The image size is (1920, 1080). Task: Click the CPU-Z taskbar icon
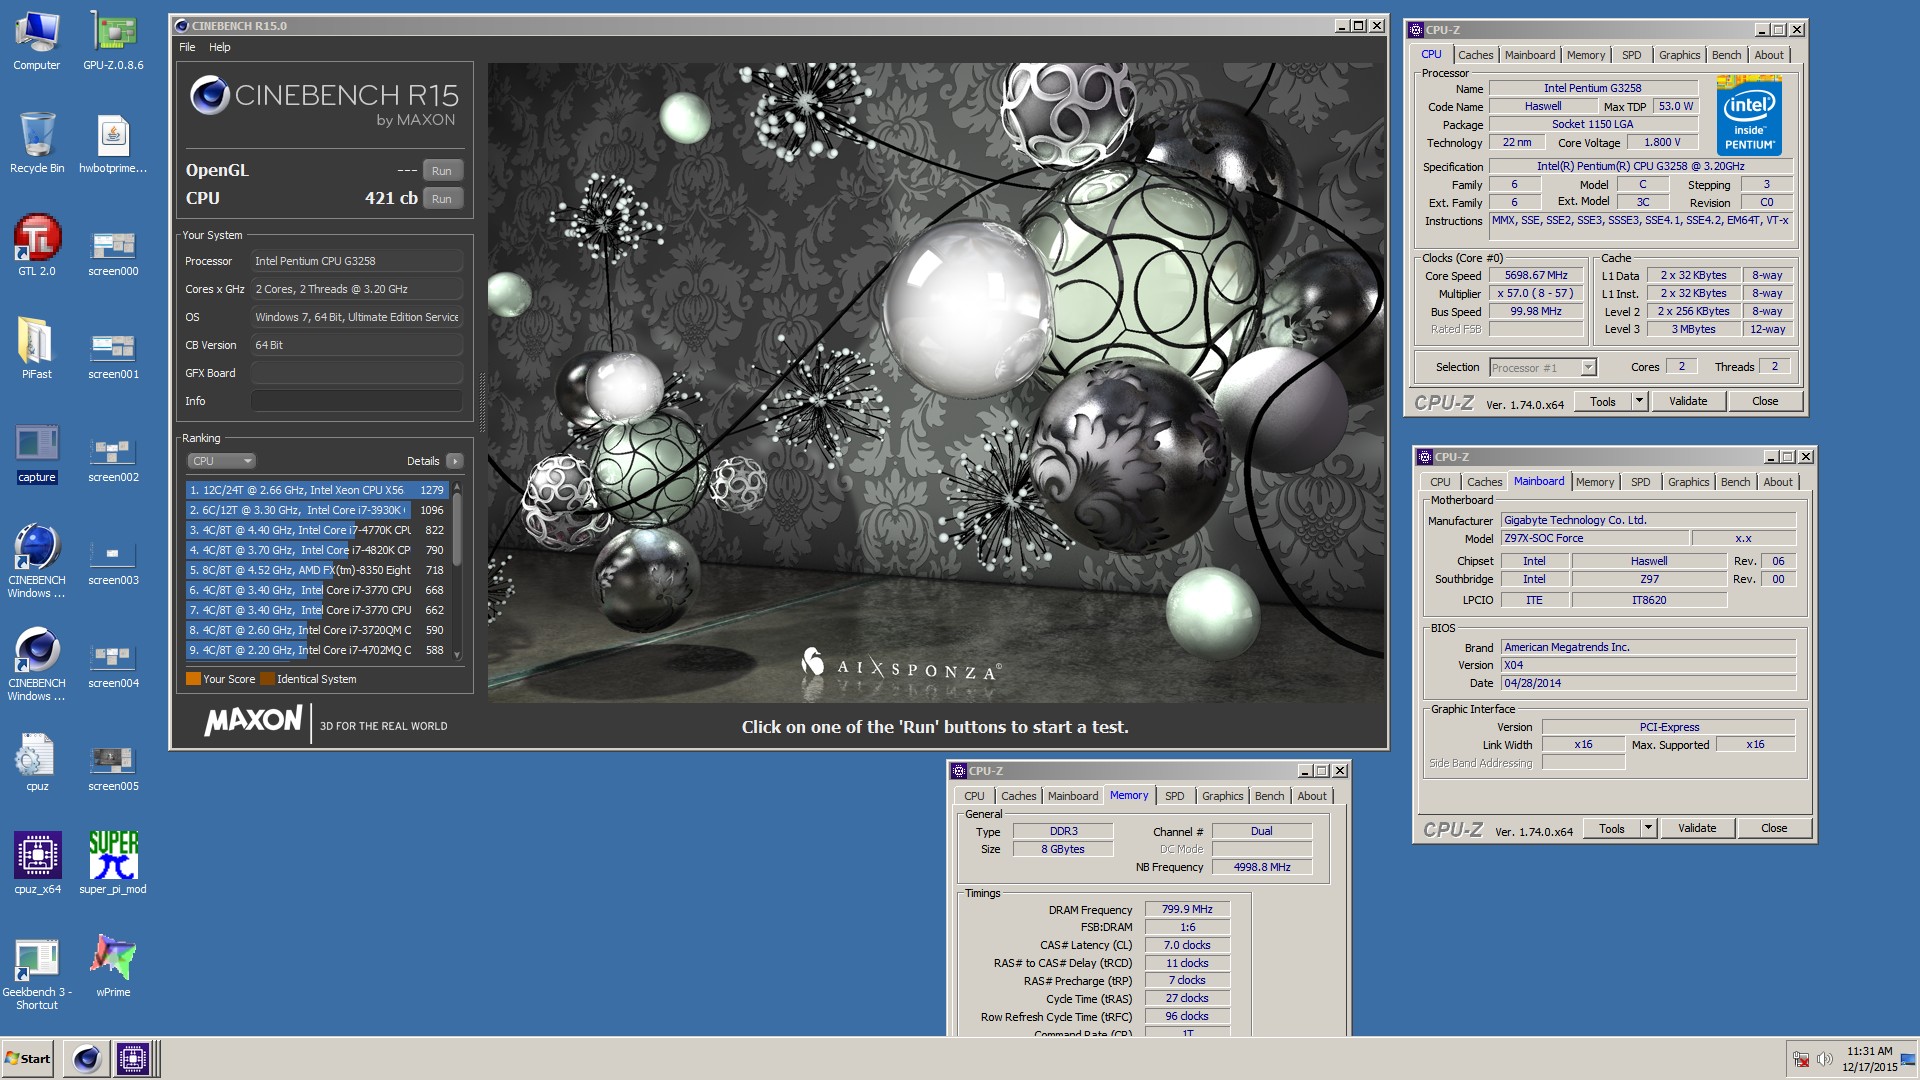click(x=133, y=1058)
